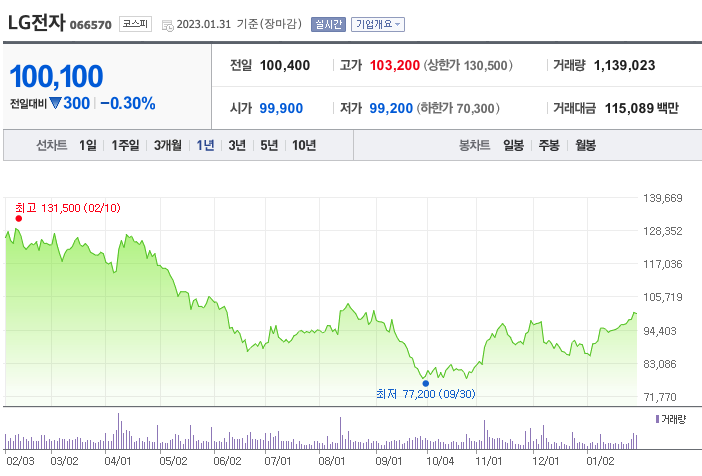The width and height of the screenshot is (702, 476).
Task: Select the 5년 line chart tab
Action: coord(269,145)
